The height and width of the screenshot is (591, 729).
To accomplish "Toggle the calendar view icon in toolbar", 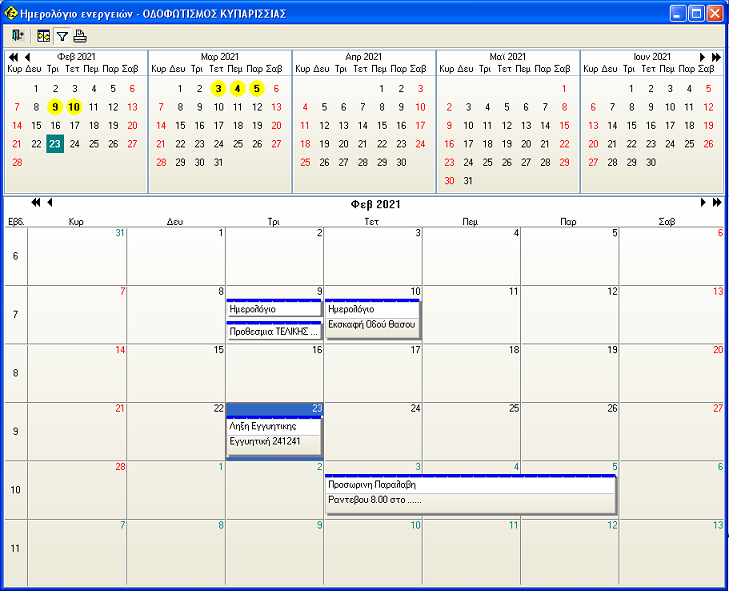I will (x=44, y=36).
